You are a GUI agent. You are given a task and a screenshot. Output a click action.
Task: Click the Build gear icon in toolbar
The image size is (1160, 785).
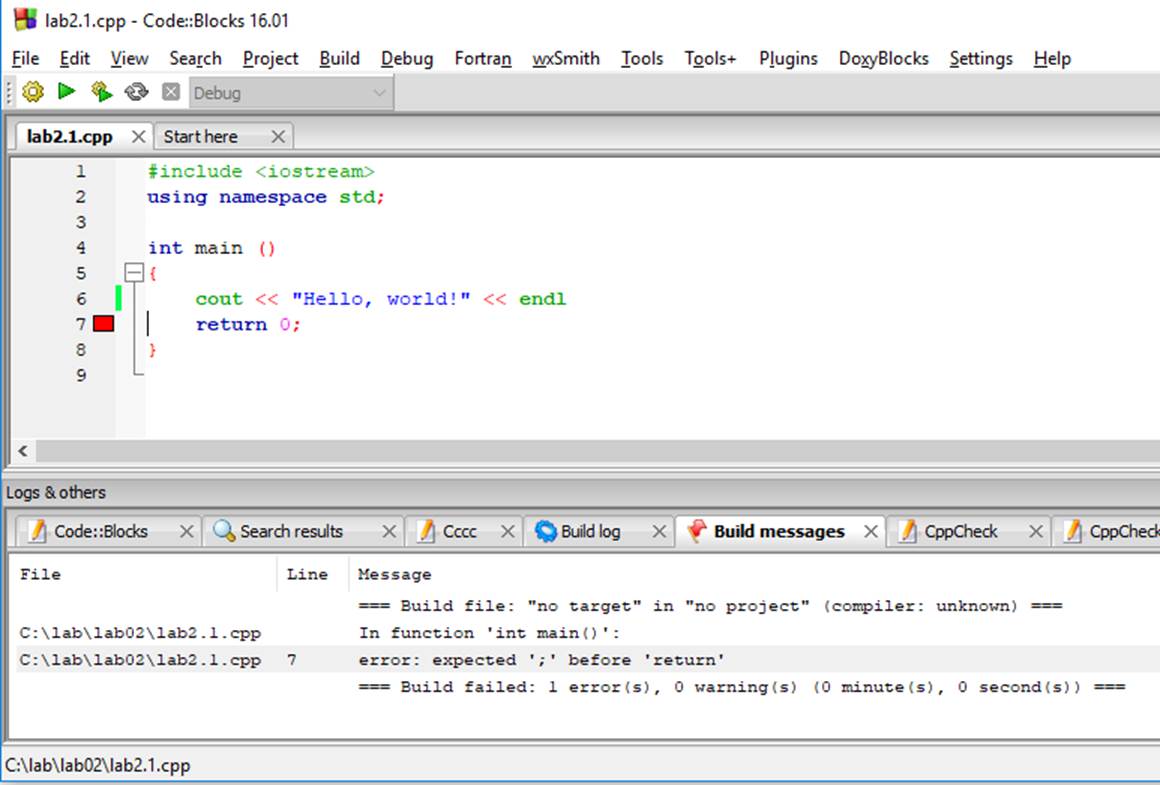[33, 92]
